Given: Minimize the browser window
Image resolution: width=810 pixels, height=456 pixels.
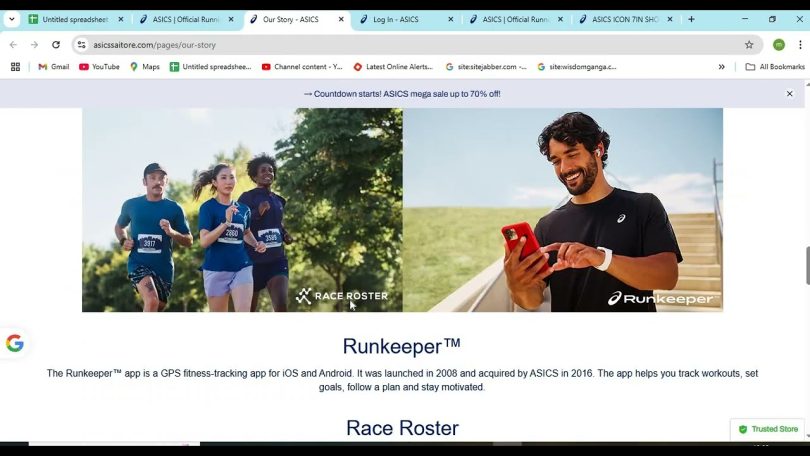Looking at the screenshot, I should pyautogui.click(x=745, y=19).
